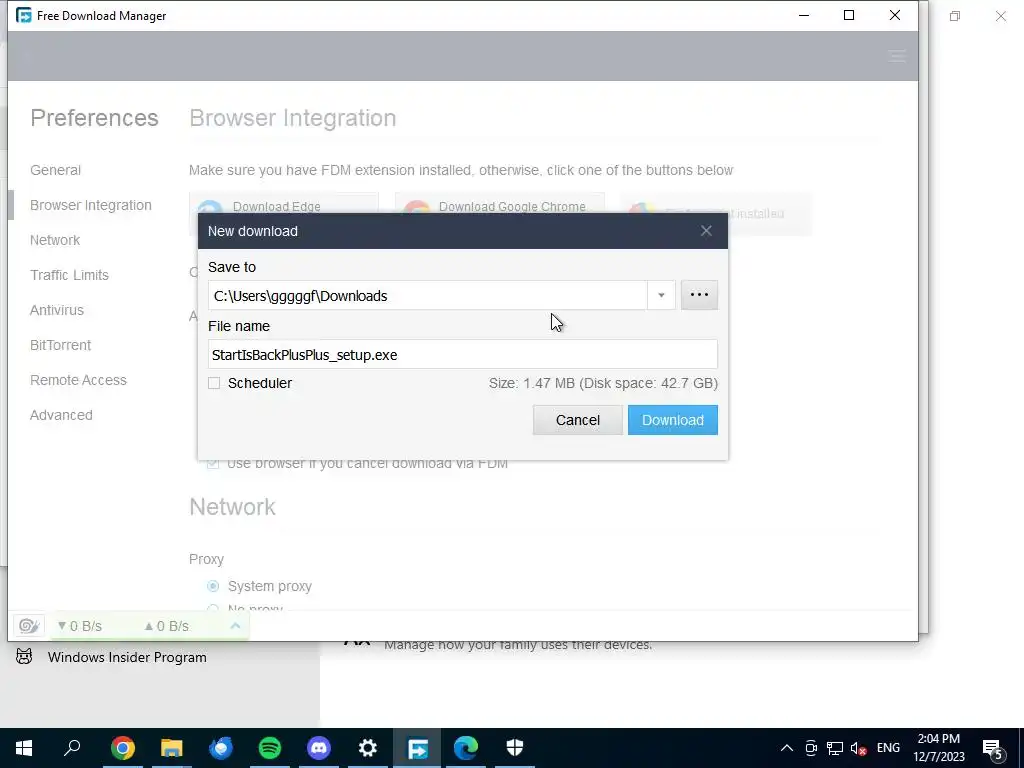The height and width of the screenshot is (768, 1024).
Task: Start the download with the Download button
Action: (x=673, y=420)
